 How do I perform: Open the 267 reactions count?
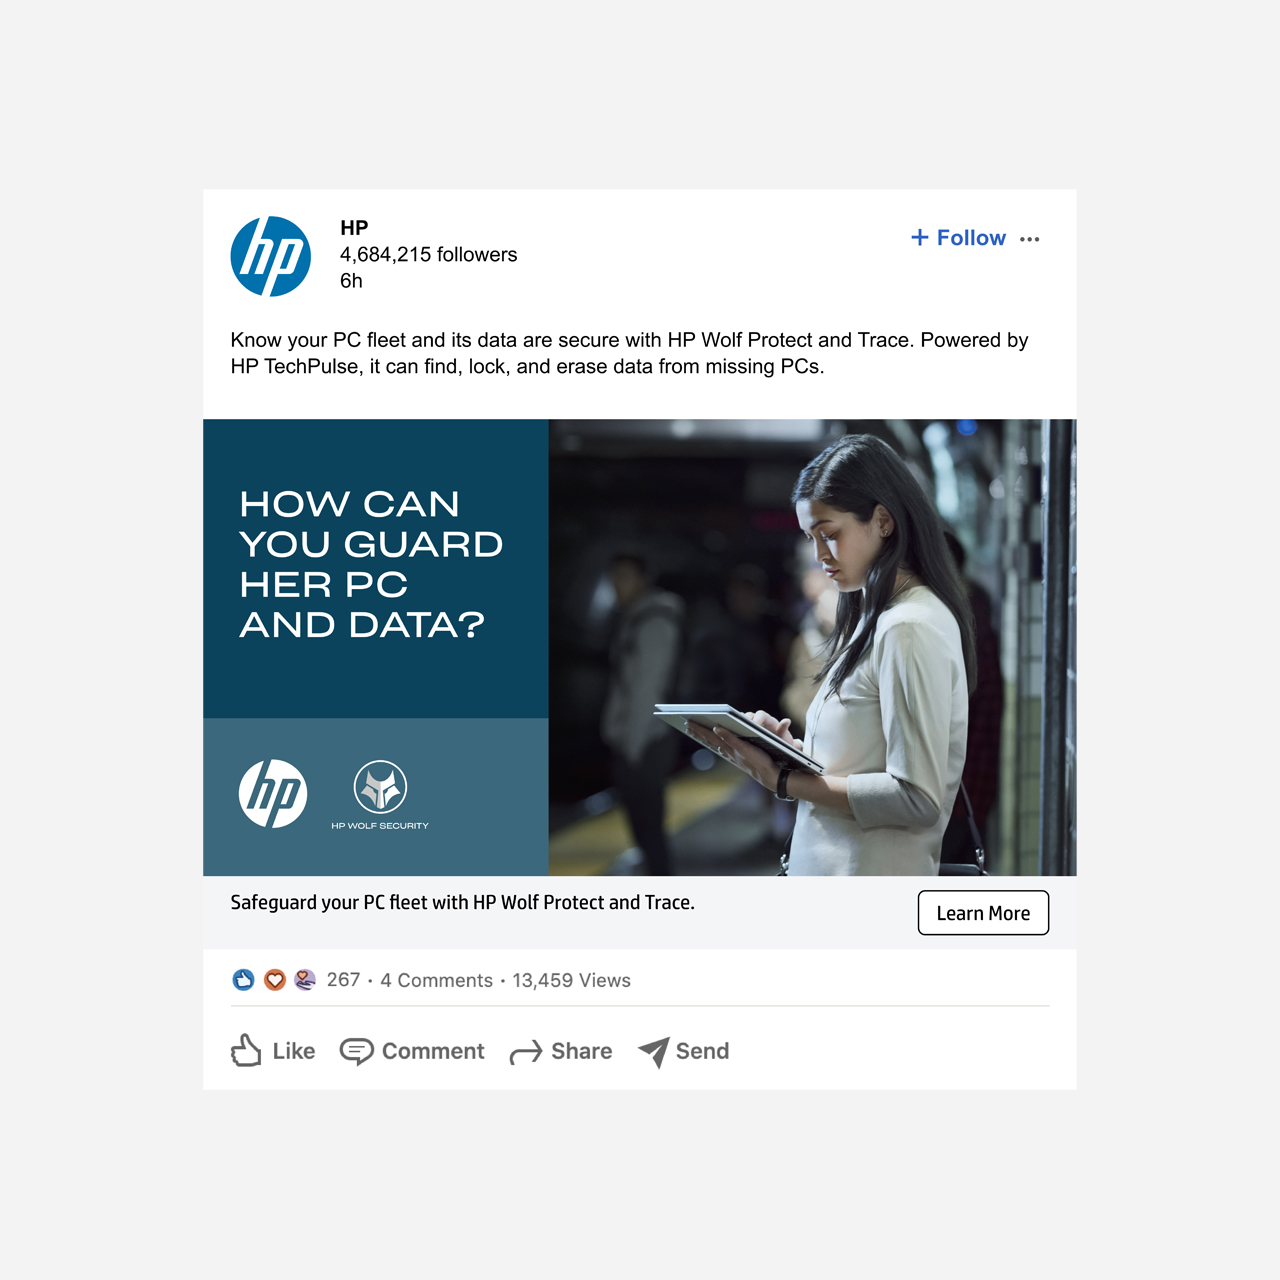(x=343, y=980)
